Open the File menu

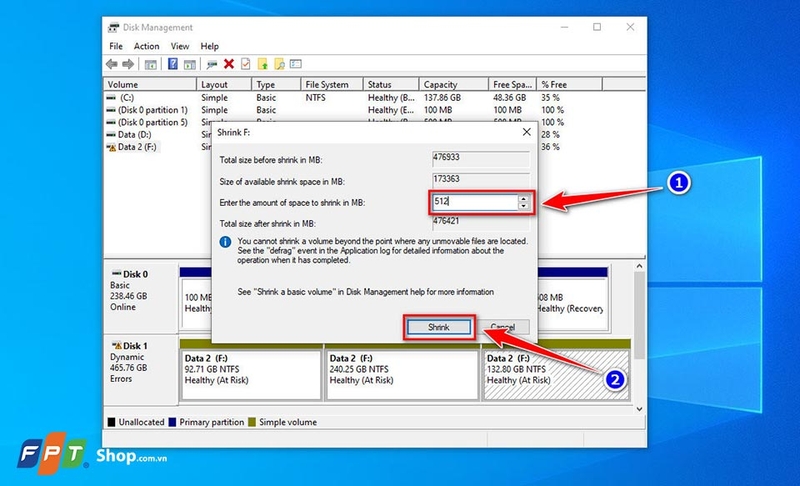pos(116,46)
